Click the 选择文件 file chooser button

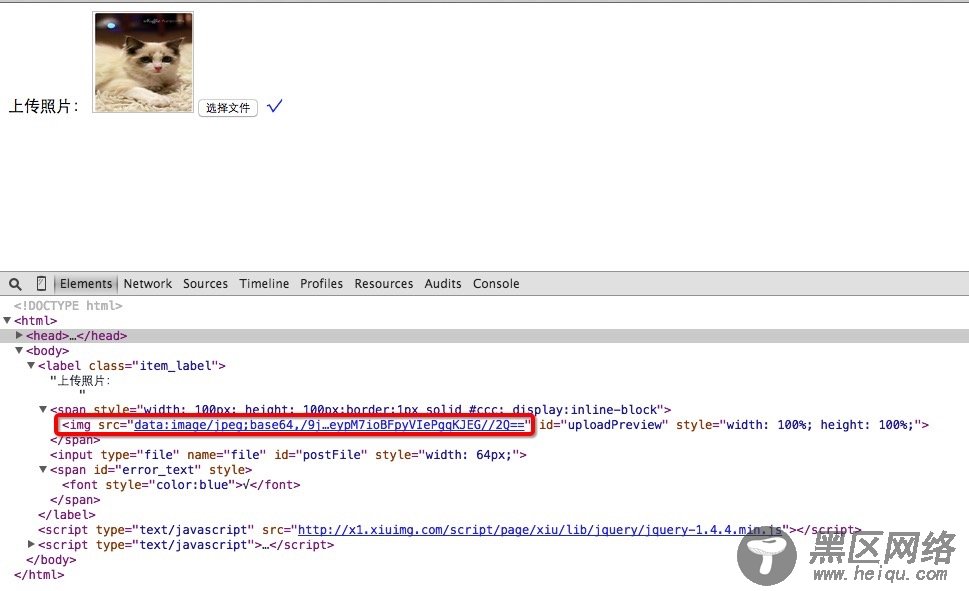click(227, 108)
